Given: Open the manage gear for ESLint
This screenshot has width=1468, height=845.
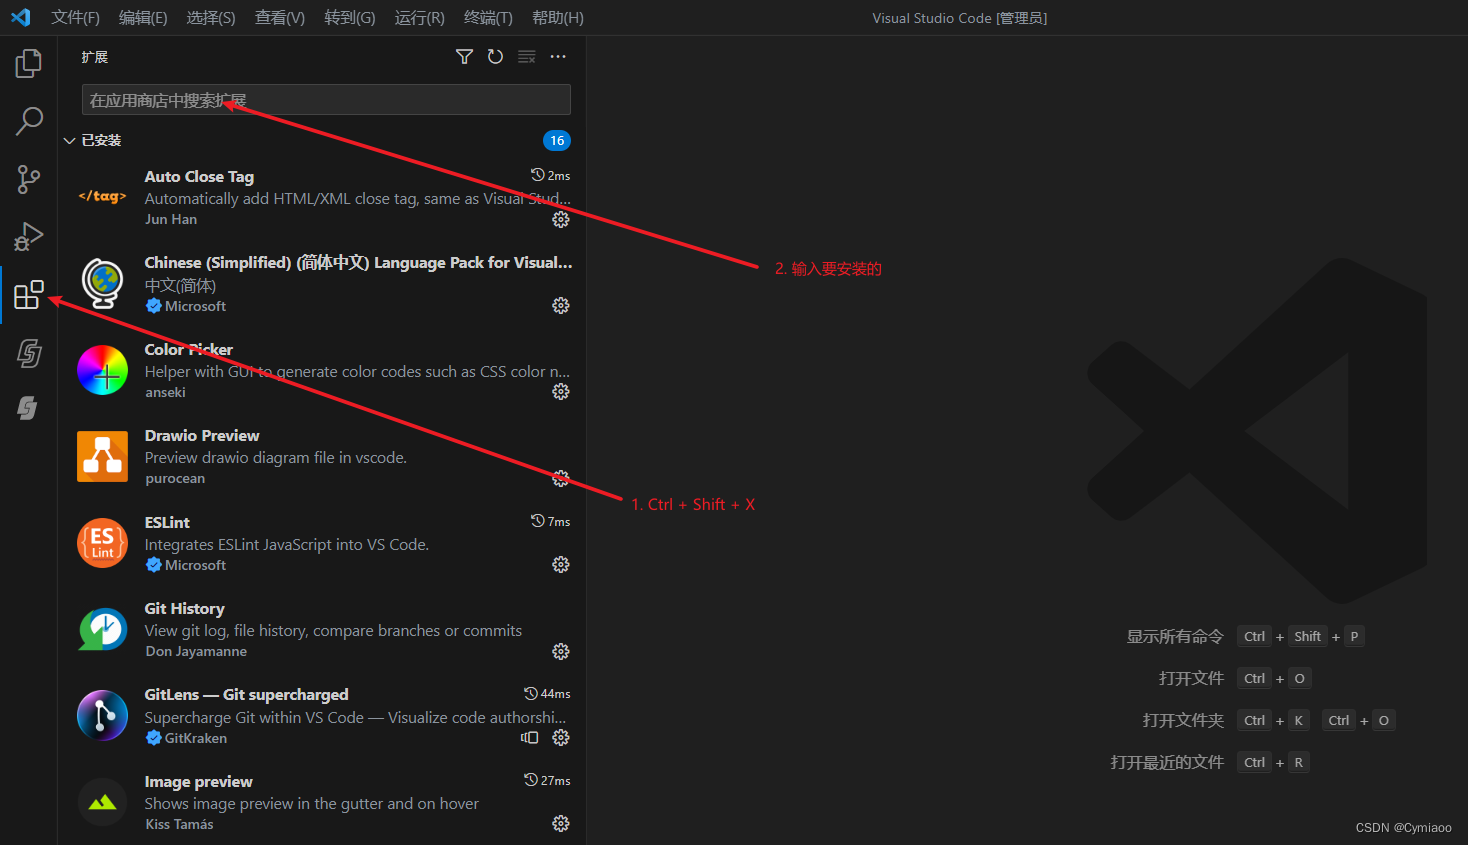Looking at the screenshot, I should (561, 564).
